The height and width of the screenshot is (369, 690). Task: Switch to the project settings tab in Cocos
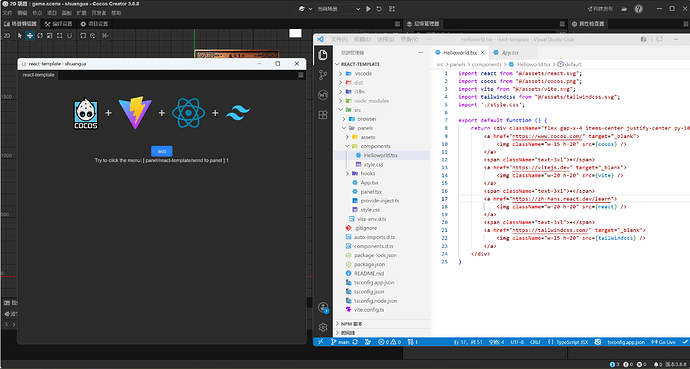[94, 24]
